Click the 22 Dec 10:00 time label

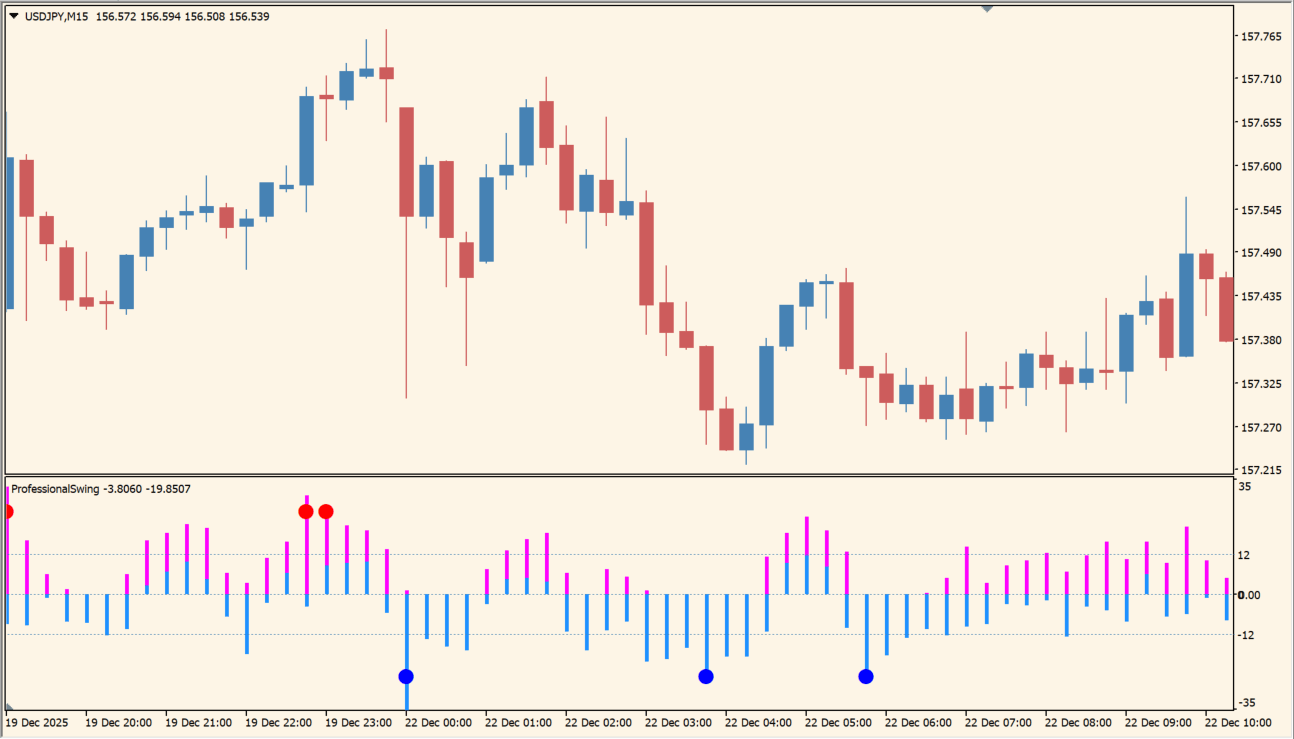1237,722
